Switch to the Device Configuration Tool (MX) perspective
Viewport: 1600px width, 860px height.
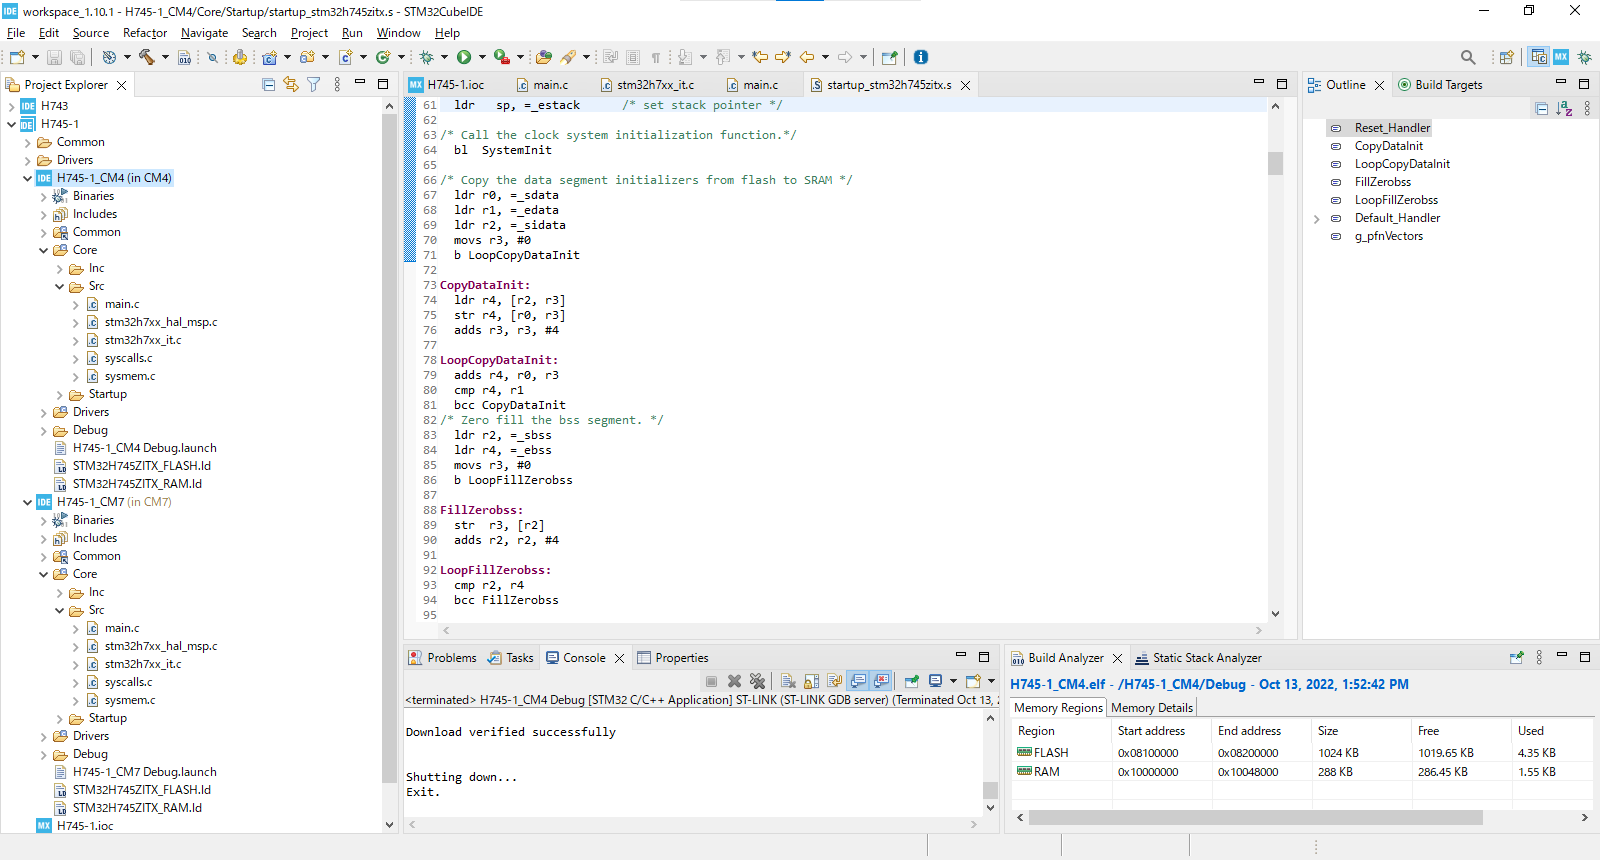pyautogui.click(x=1561, y=57)
